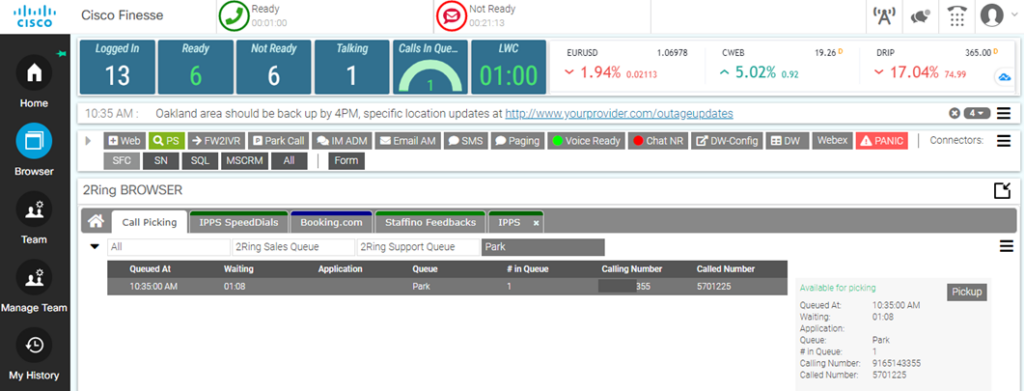Toggle the All connectors button

coord(289,161)
